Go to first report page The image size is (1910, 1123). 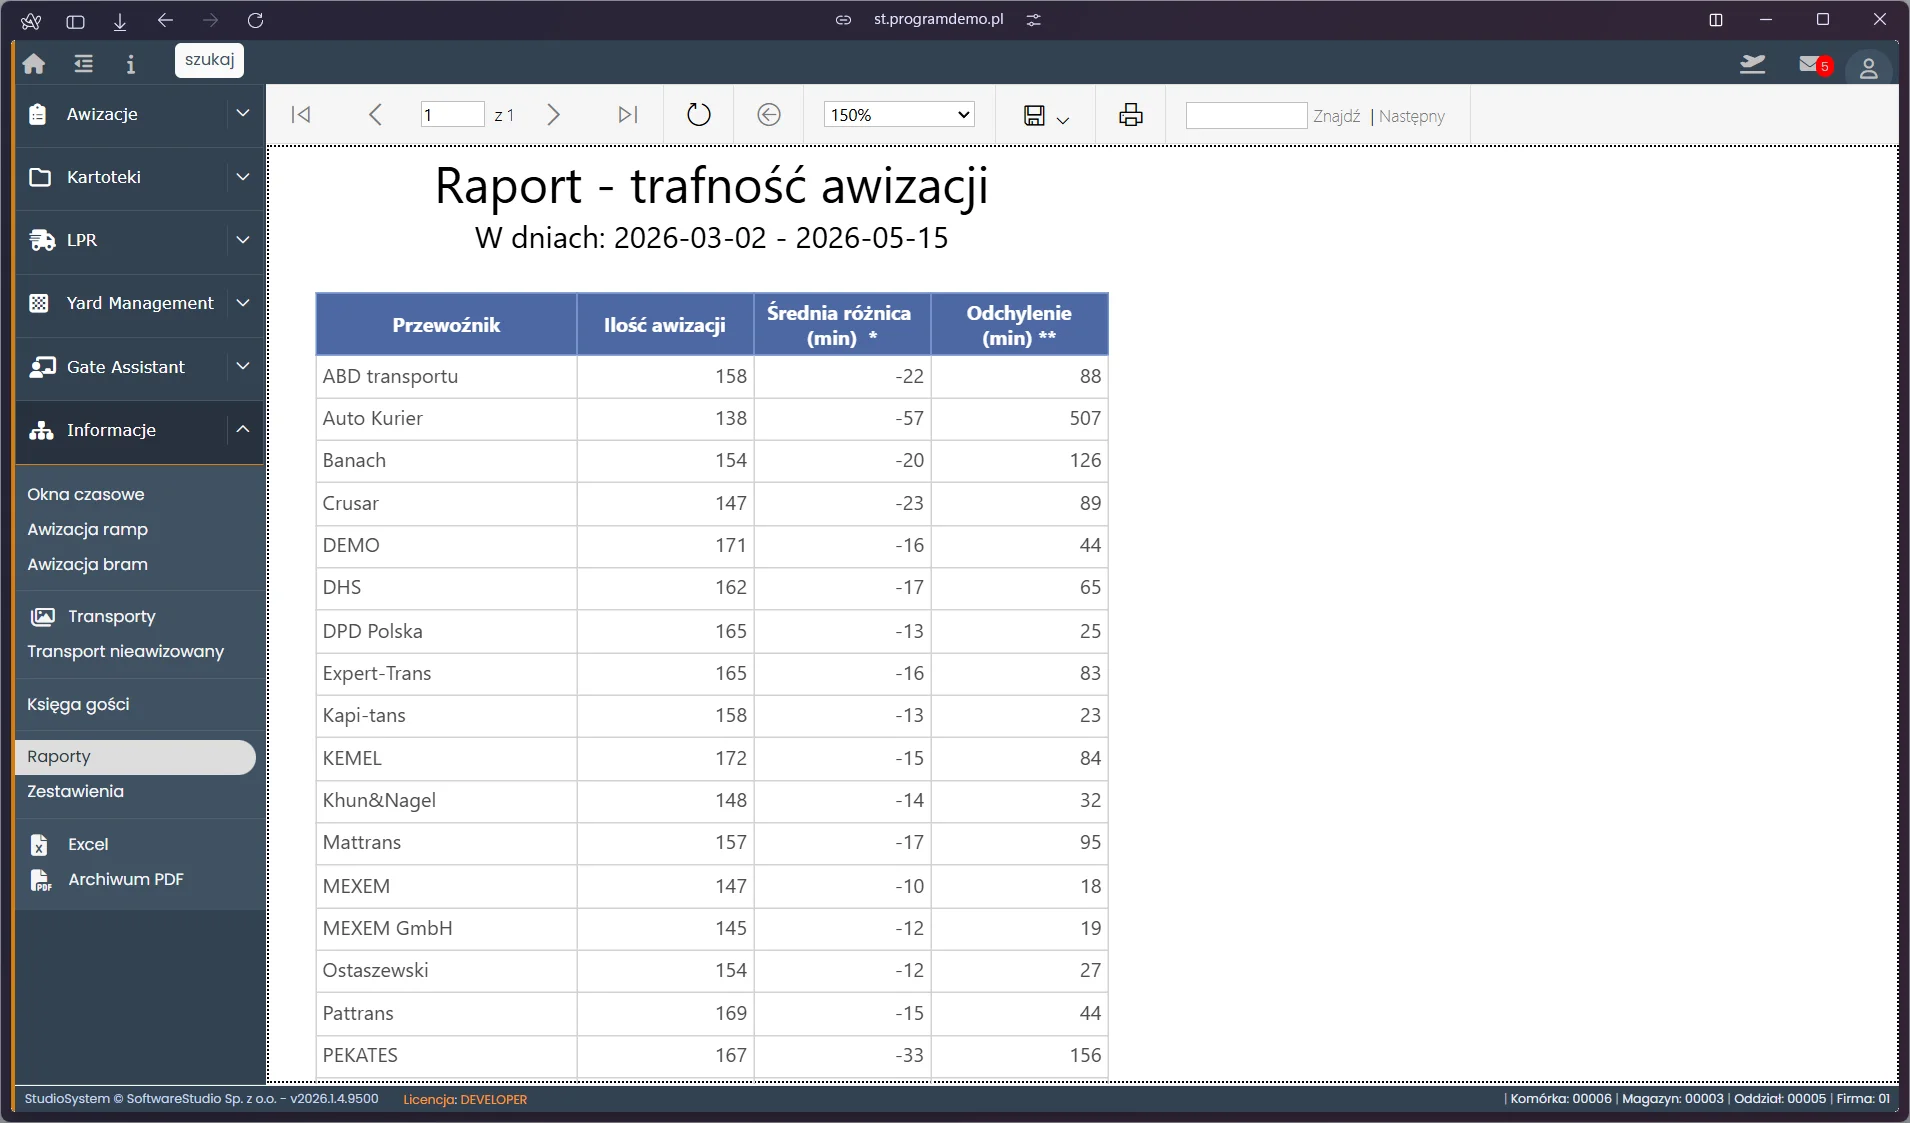click(x=301, y=115)
